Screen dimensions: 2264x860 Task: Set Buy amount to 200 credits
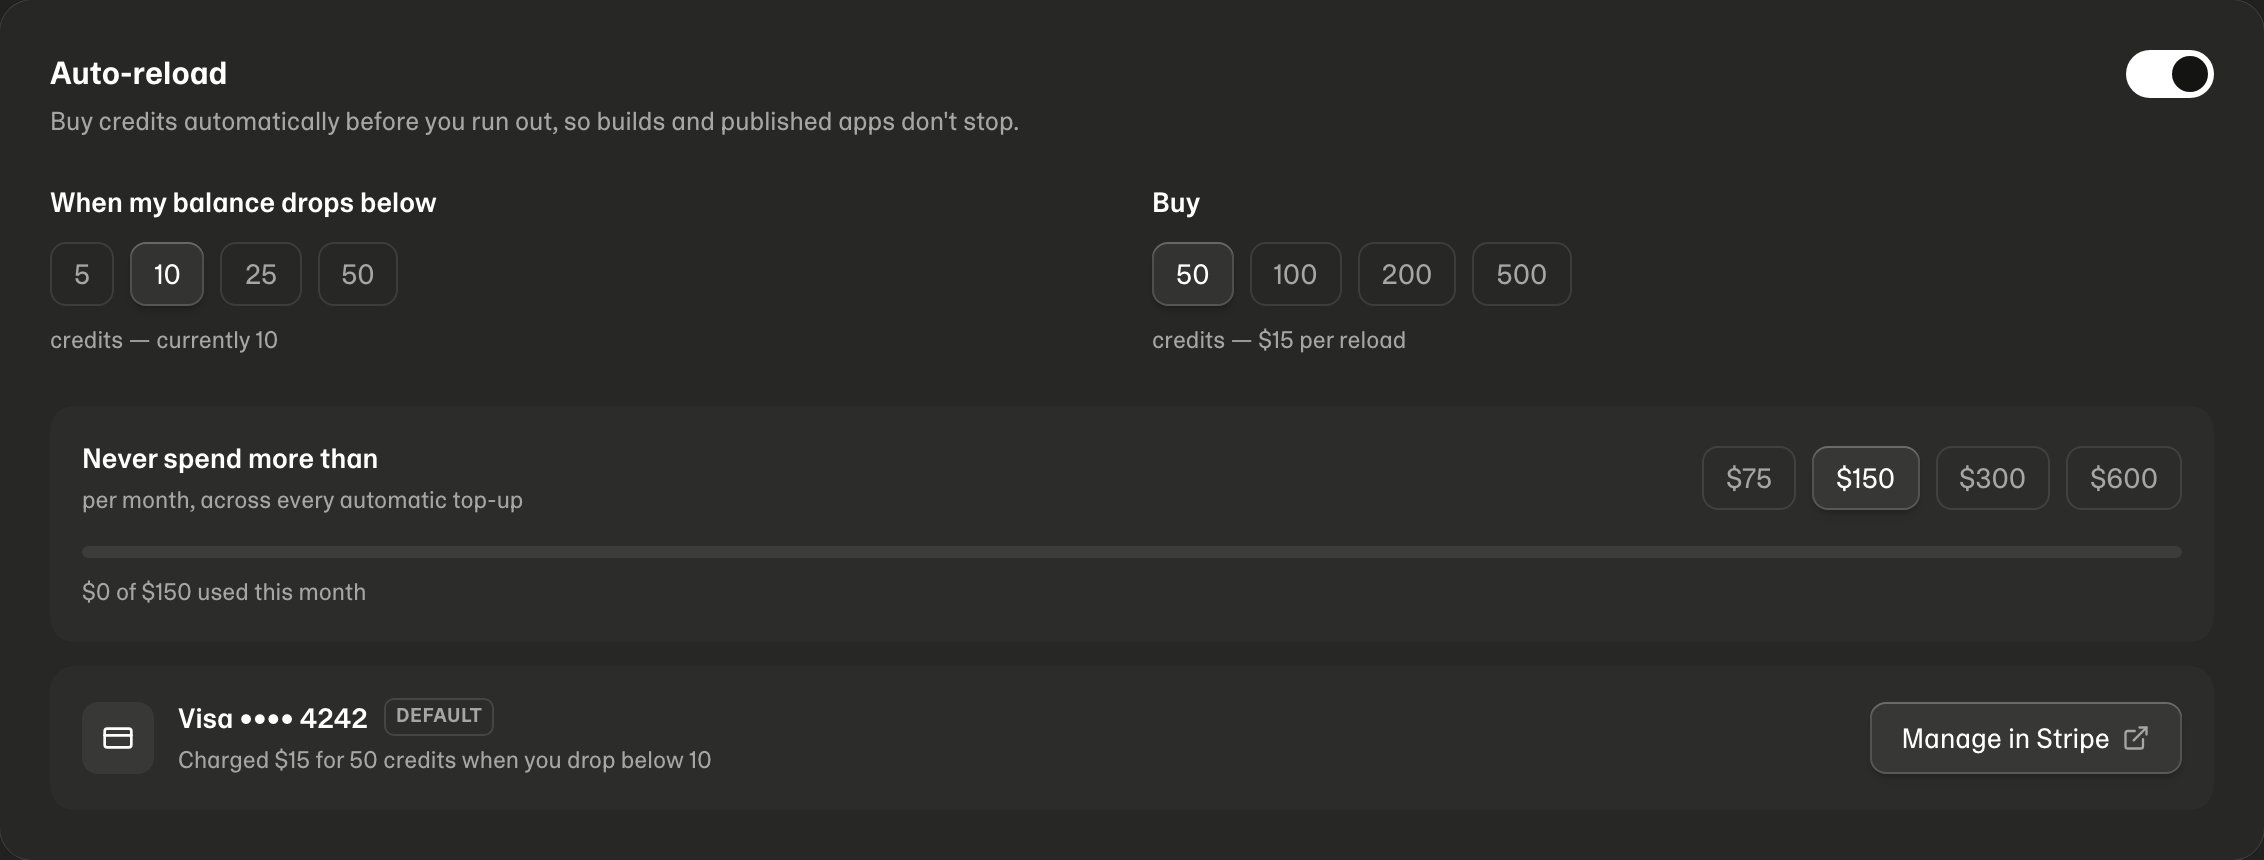point(1407,274)
